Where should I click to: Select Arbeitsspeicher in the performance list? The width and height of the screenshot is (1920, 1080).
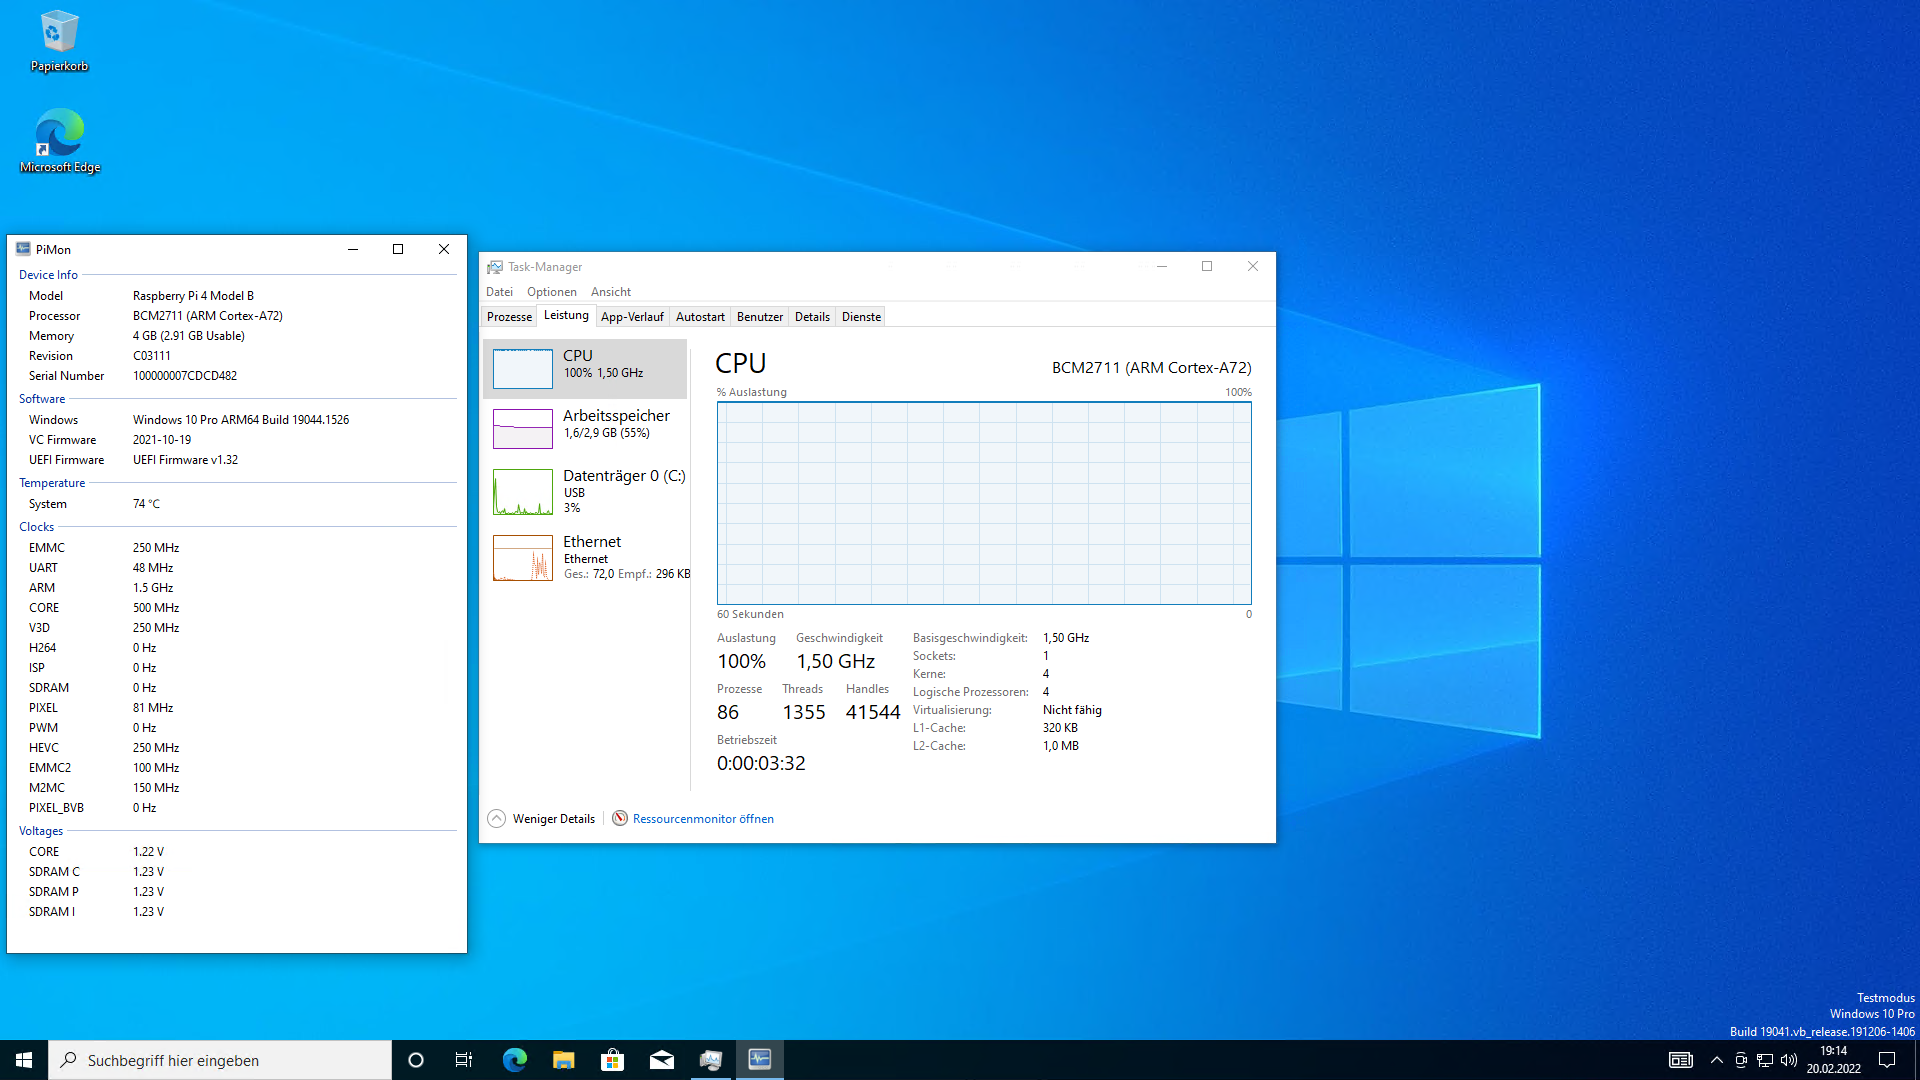586,428
